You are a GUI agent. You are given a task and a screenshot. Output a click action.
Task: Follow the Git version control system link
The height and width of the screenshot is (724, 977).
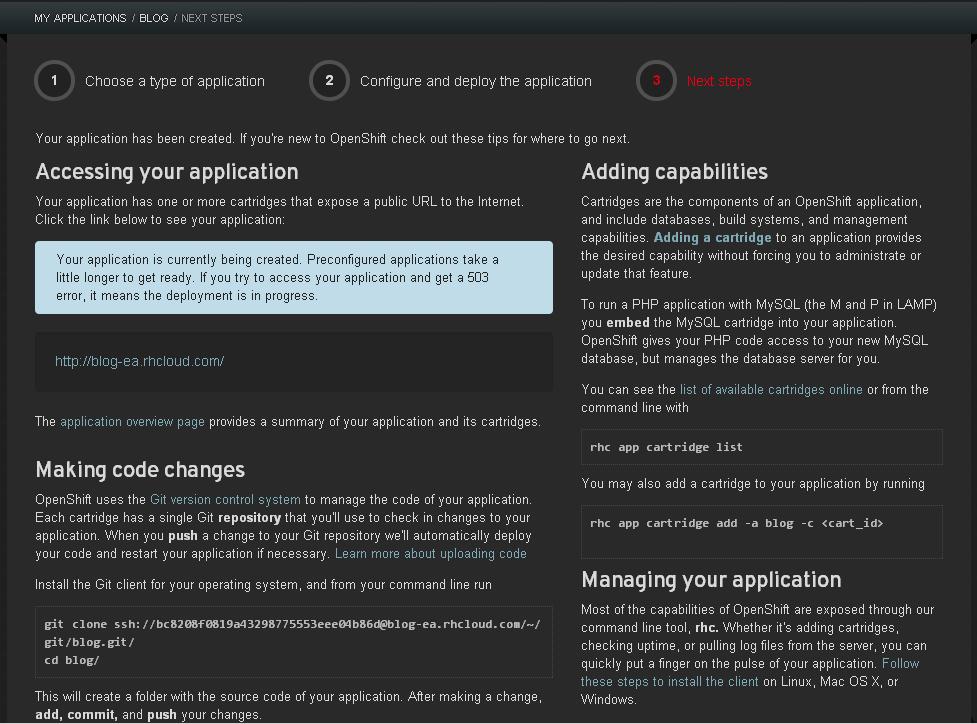[225, 500]
